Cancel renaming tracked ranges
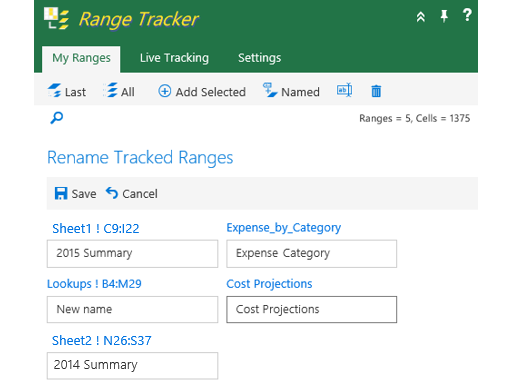512x384 pixels. pyautogui.click(x=132, y=194)
